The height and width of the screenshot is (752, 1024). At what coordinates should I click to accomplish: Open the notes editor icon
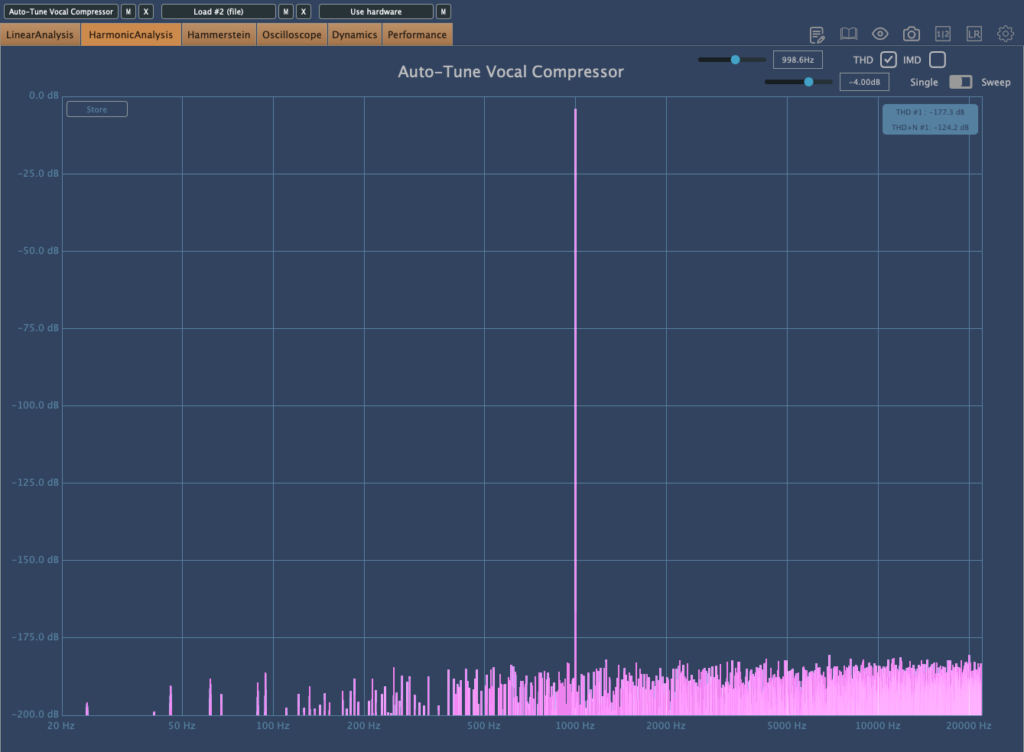click(817, 35)
